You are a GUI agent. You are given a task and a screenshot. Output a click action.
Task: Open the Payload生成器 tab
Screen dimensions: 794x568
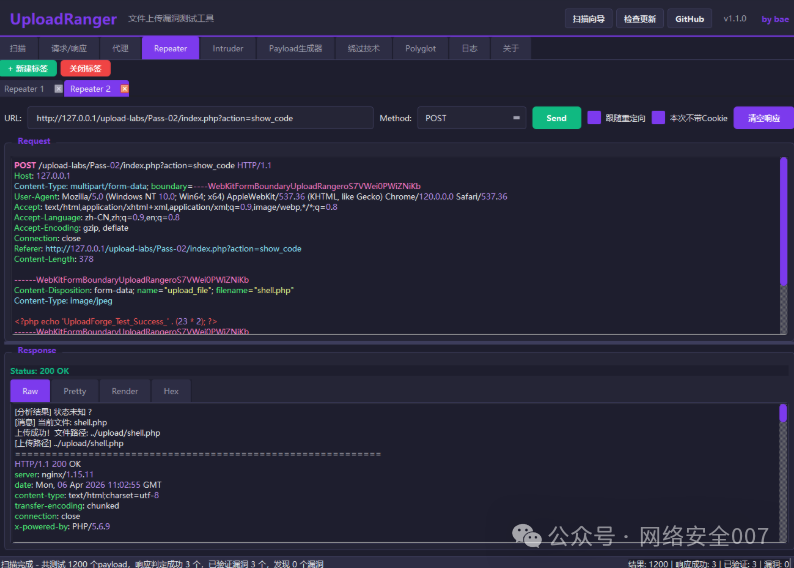pos(296,48)
